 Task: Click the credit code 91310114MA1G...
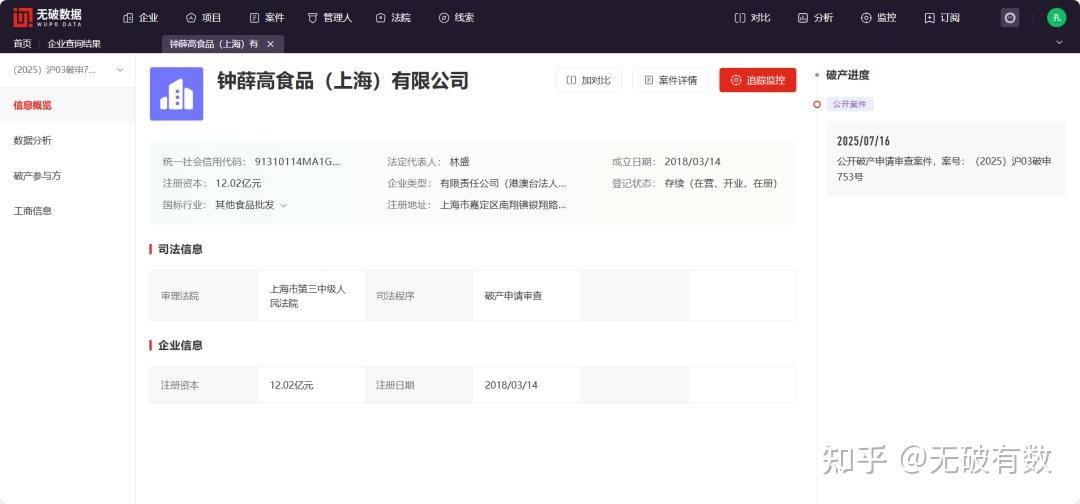[x=298, y=162]
